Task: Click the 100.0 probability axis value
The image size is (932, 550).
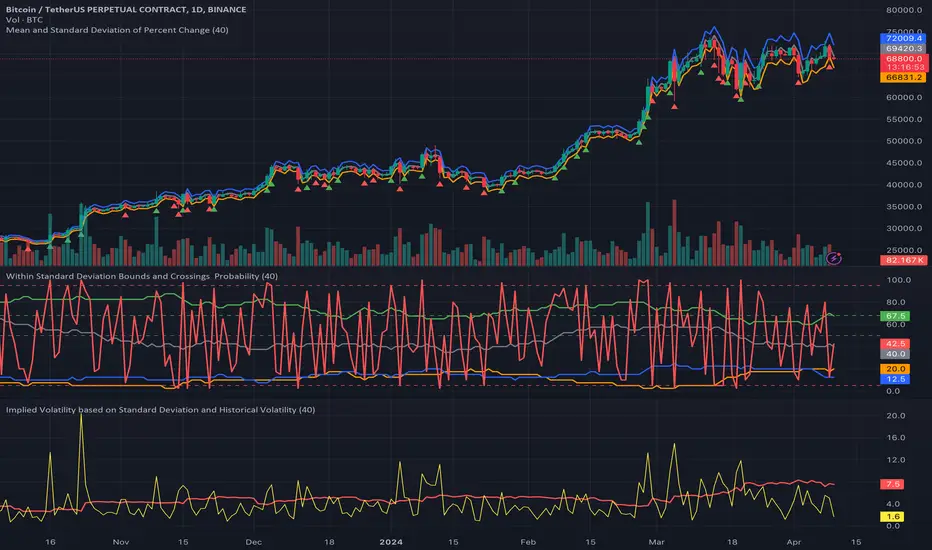Action: pyautogui.click(x=898, y=279)
